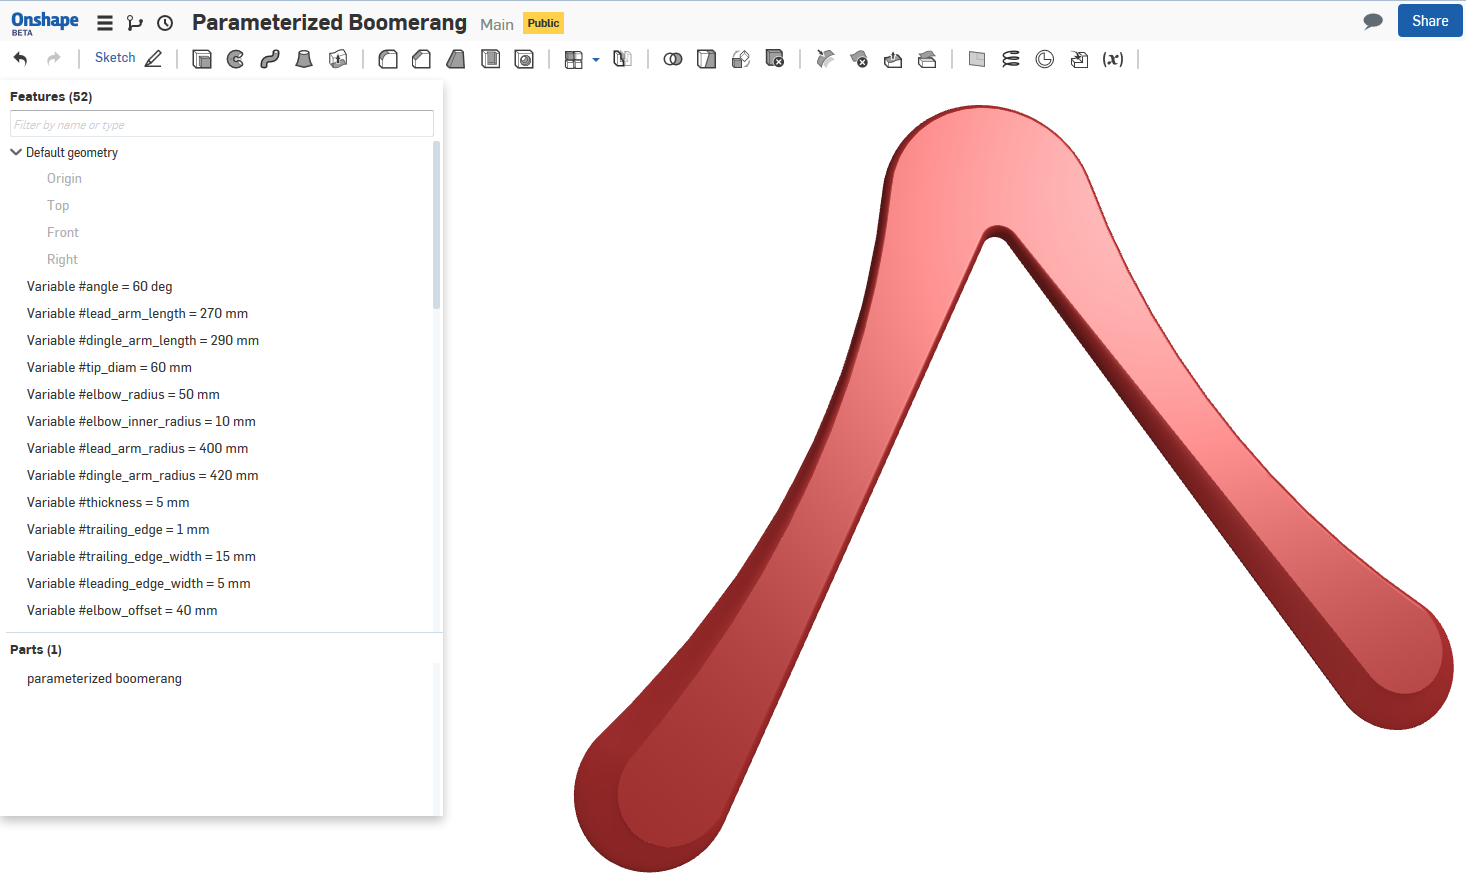Screen dimensions: 1466x883
Task: Click the Redo arrow icon
Action: pyautogui.click(x=54, y=59)
